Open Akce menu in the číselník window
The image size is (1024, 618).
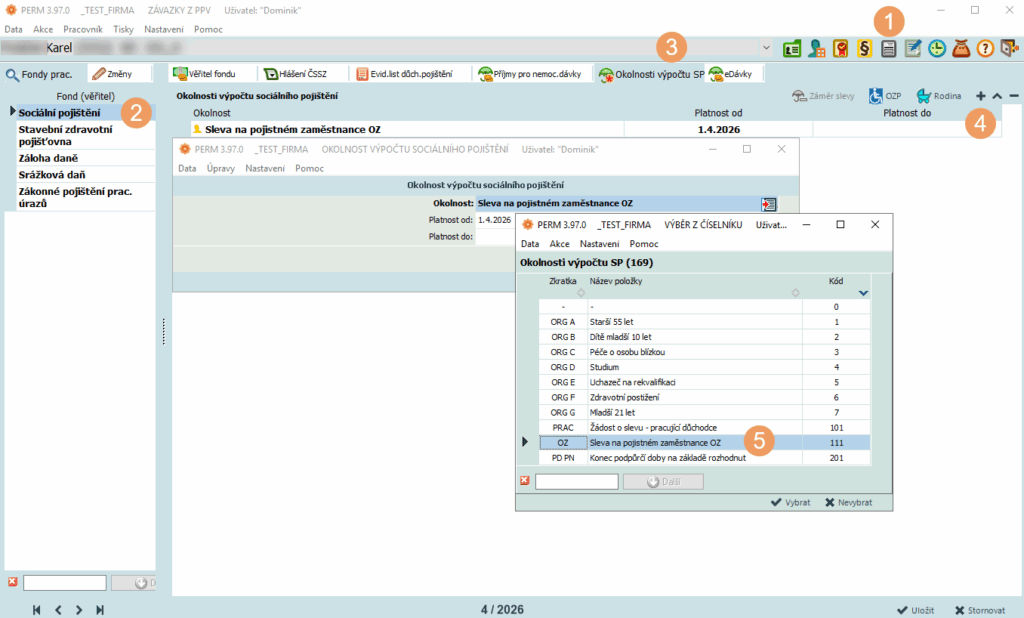point(559,244)
